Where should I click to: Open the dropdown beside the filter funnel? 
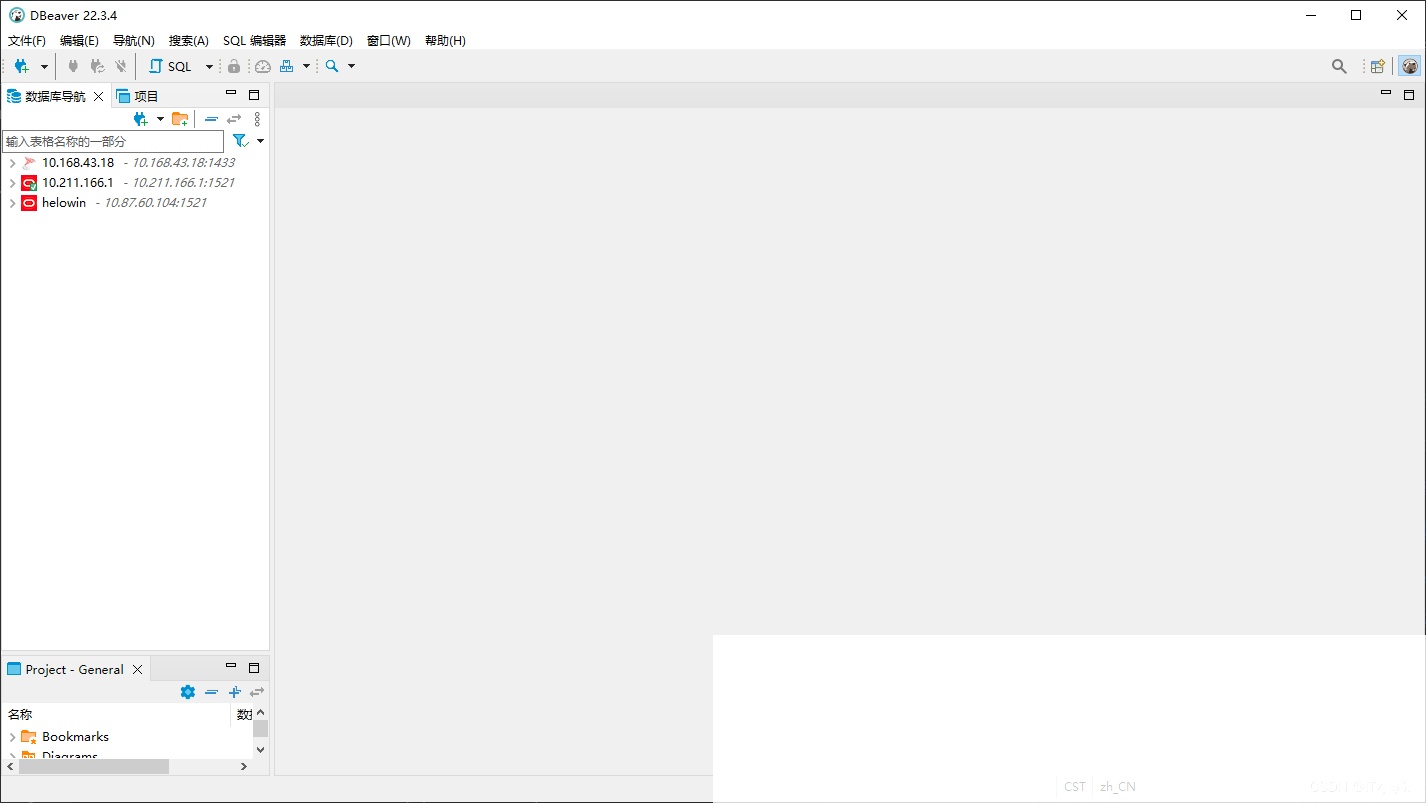coord(260,141)
